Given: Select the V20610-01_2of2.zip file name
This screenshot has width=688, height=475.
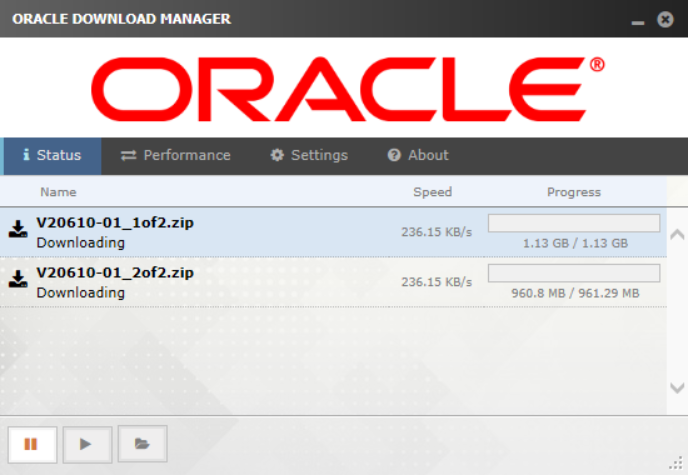Looking at the screenshot, I should (x=115, y=273).
